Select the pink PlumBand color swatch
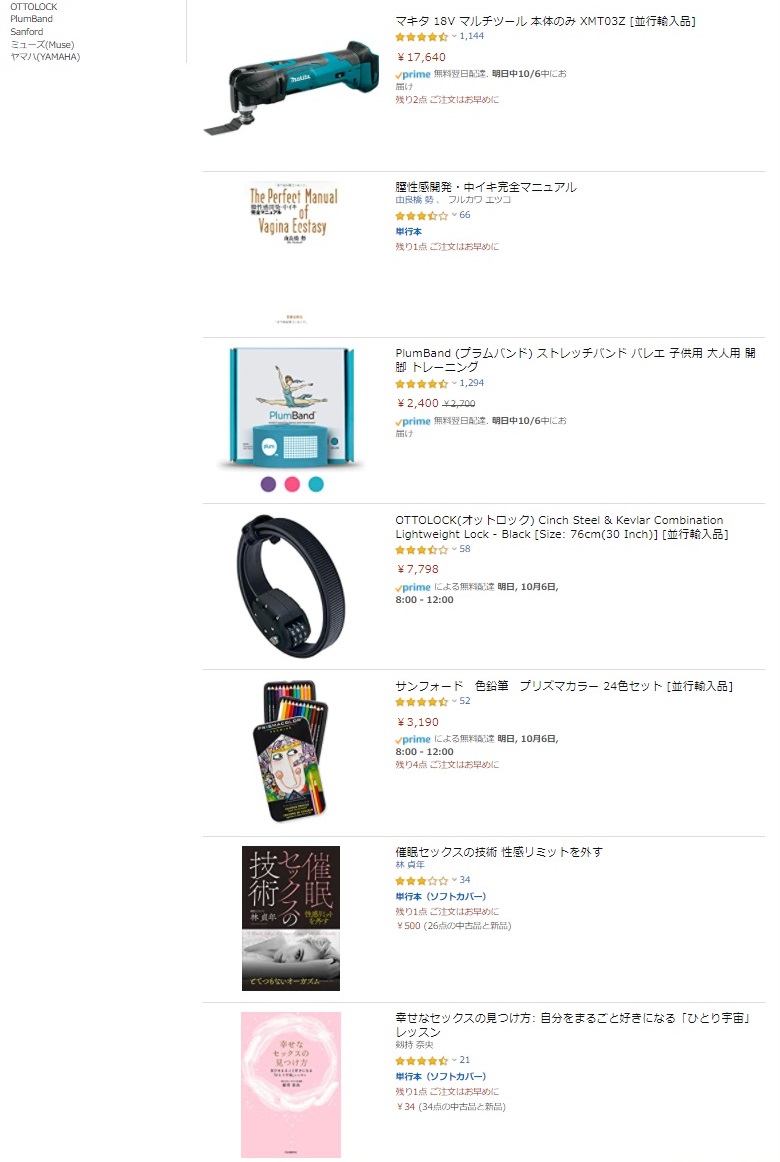Screen dimensions: 780x1162 click(x=292, y=484)
